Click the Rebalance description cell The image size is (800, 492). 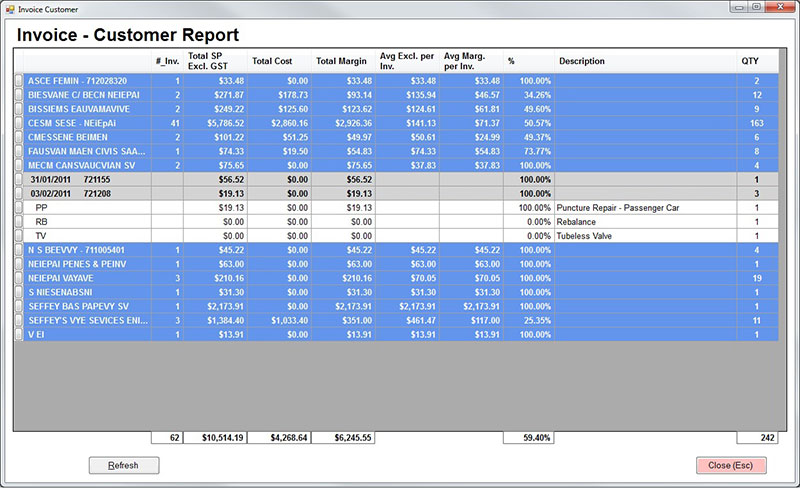point(645,222)
